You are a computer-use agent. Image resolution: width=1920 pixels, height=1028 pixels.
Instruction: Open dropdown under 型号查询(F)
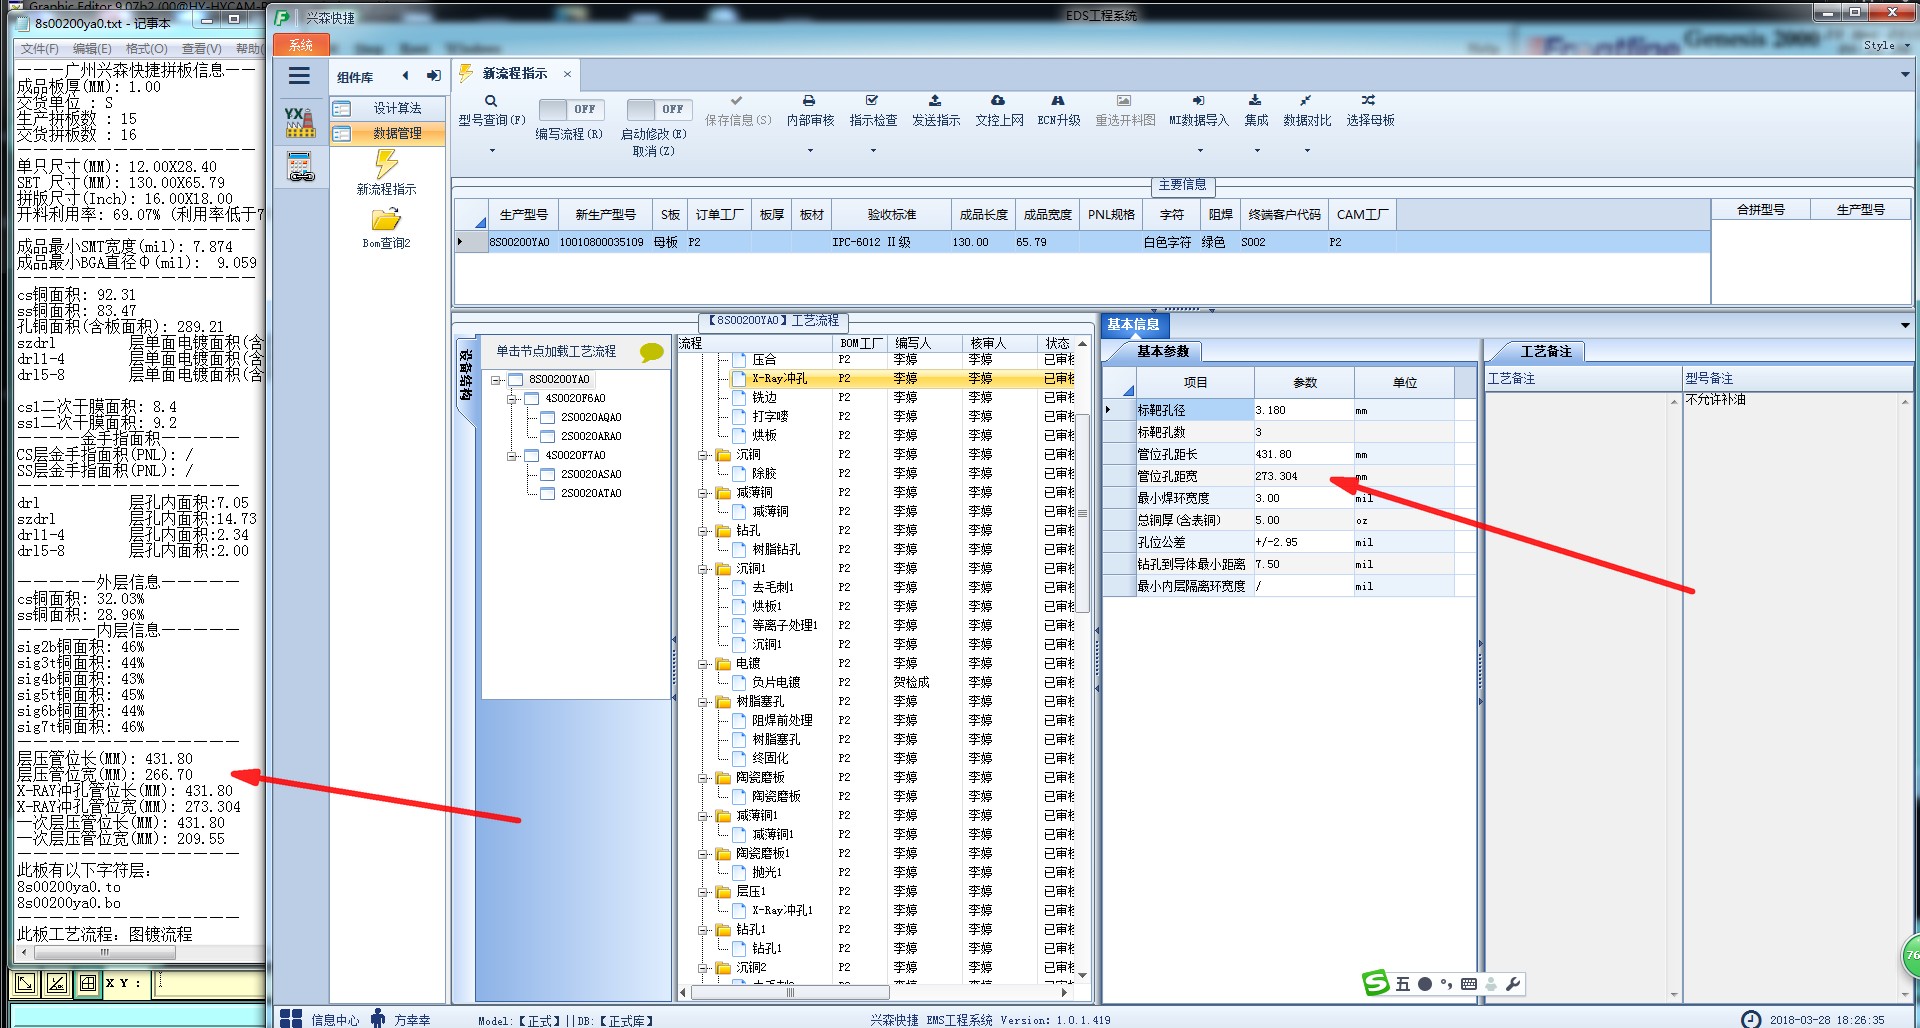492,151
